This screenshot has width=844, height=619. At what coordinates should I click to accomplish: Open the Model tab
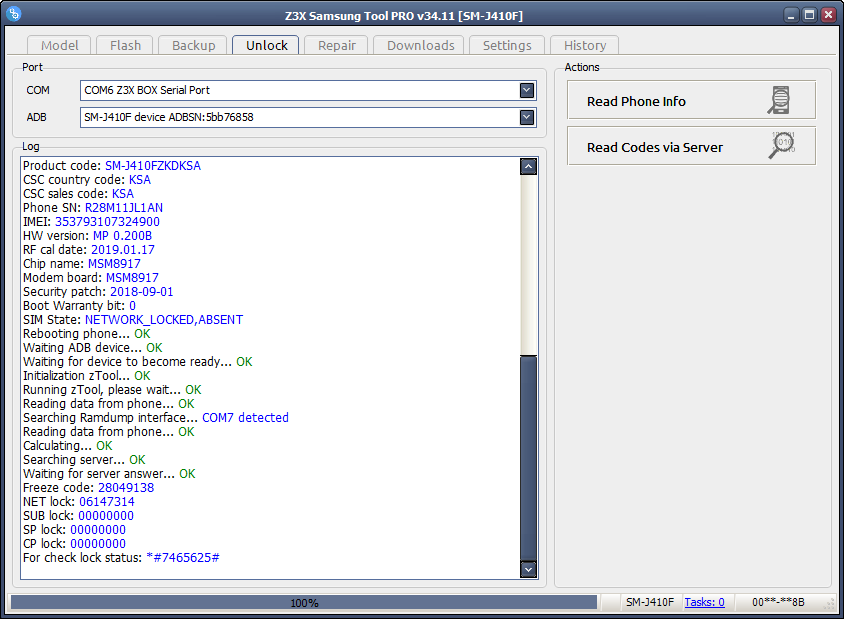tap(59, 45)
